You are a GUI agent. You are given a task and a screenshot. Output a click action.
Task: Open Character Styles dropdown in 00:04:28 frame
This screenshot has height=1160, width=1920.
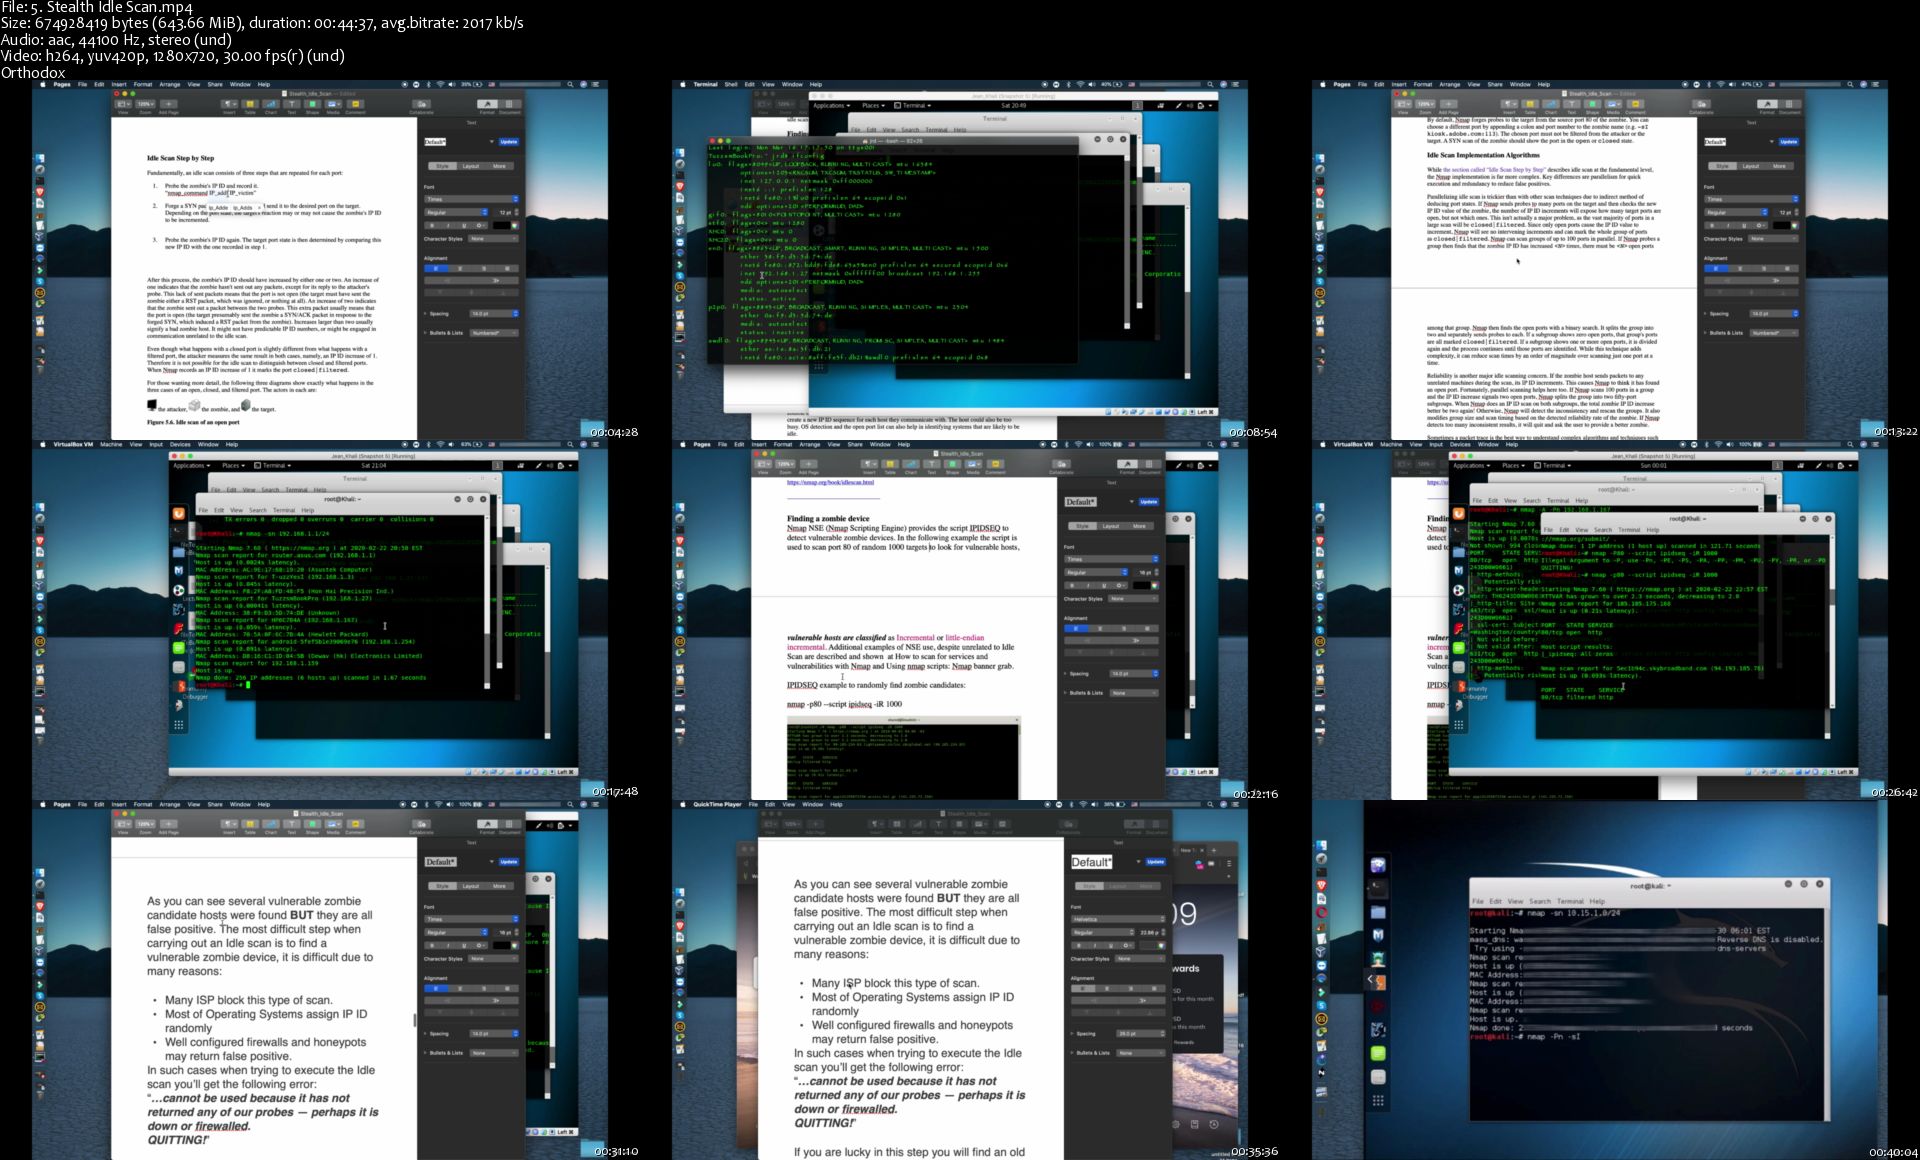[x=493, y=239]
